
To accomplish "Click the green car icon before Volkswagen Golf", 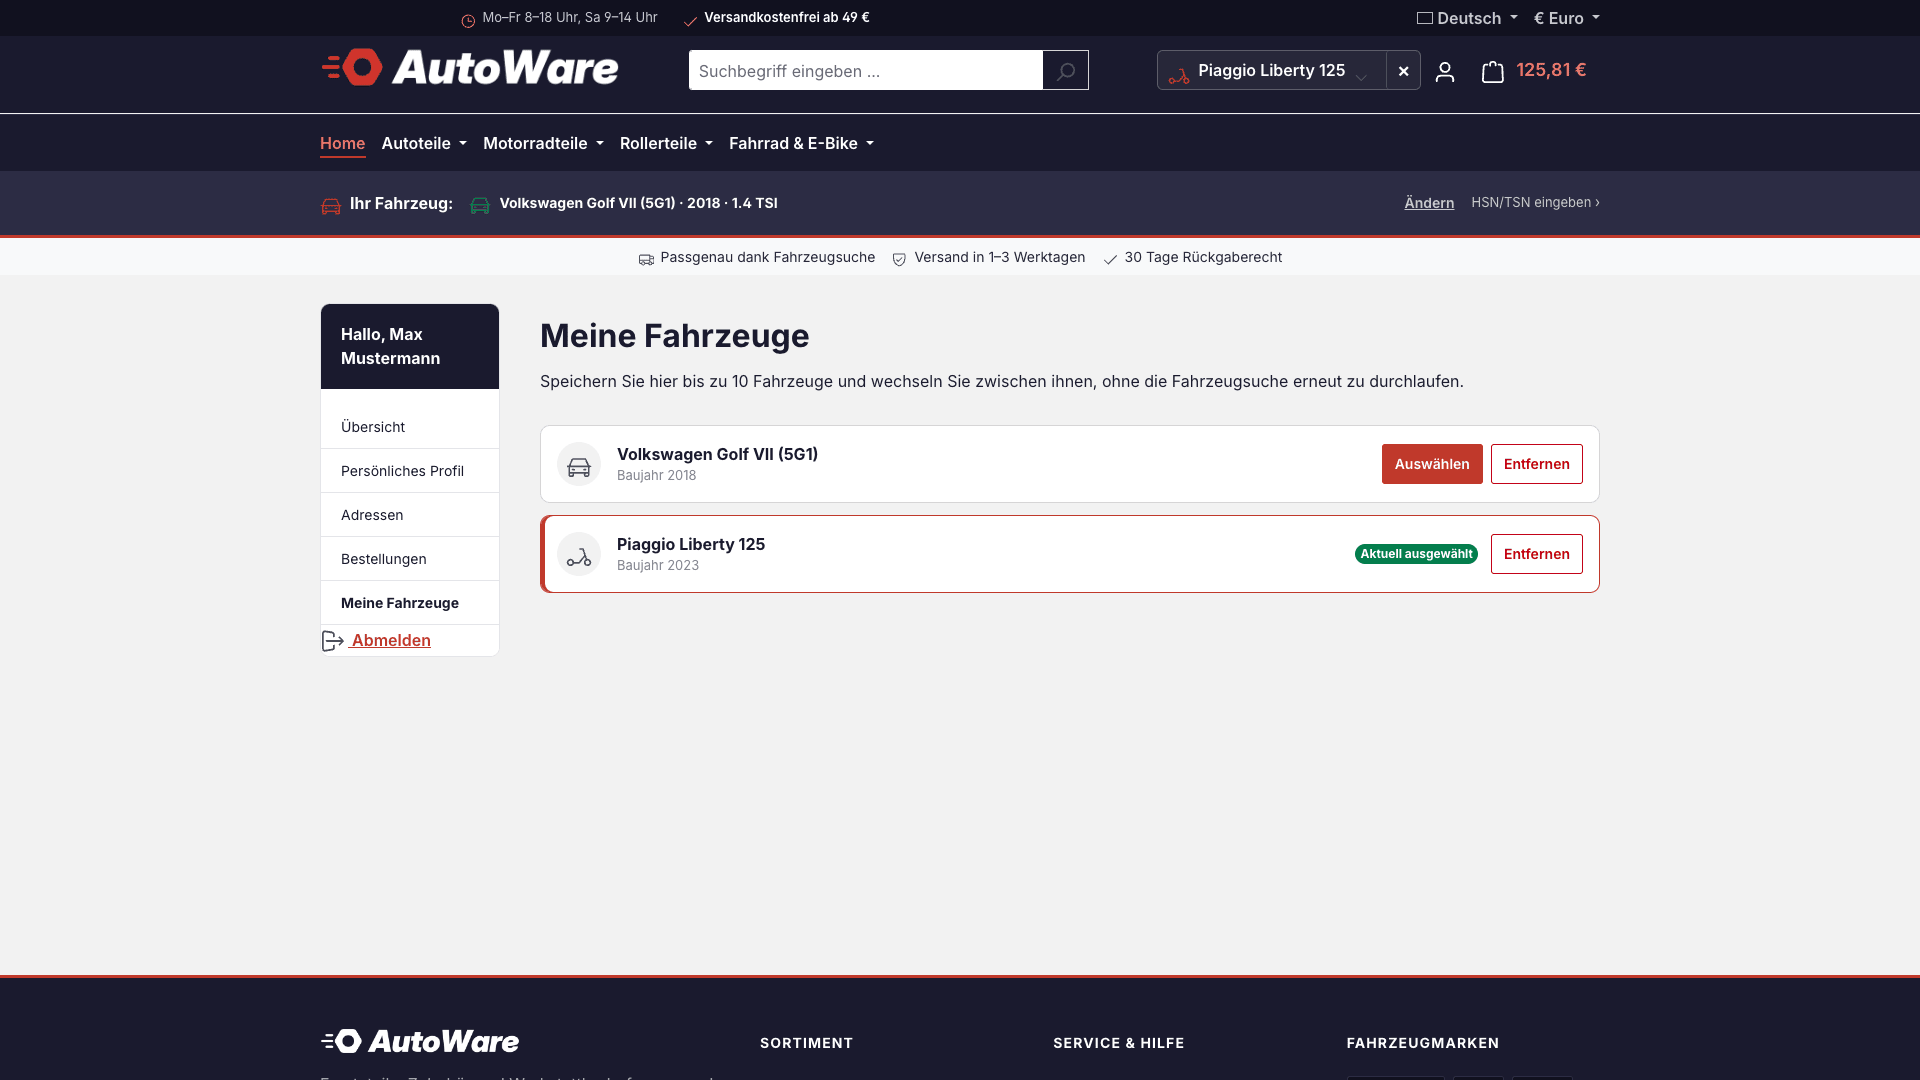I will click(x=480, y=204).
